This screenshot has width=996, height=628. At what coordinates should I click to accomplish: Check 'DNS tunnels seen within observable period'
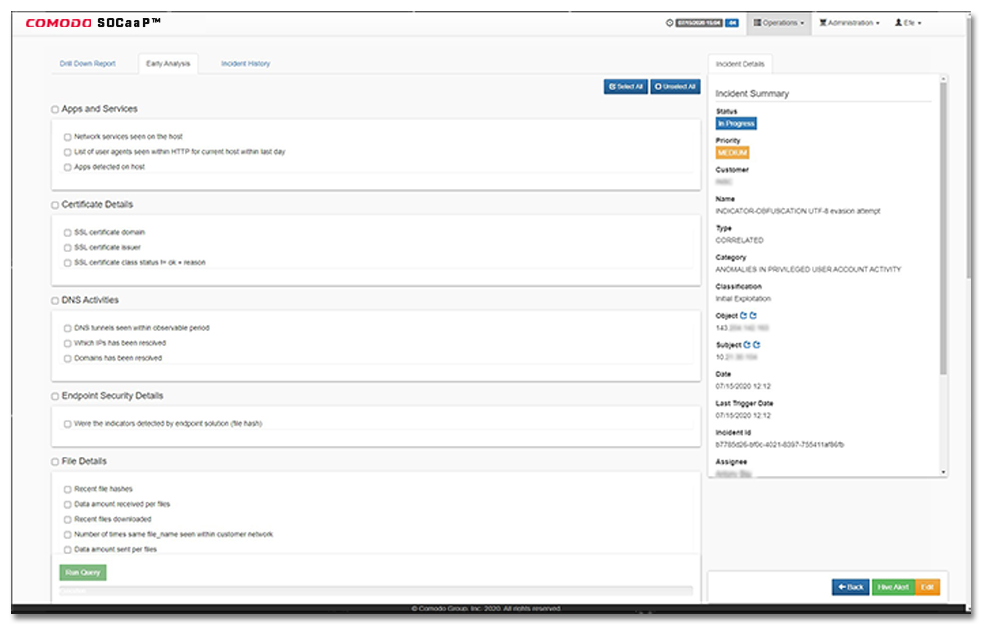click(67, 329)
